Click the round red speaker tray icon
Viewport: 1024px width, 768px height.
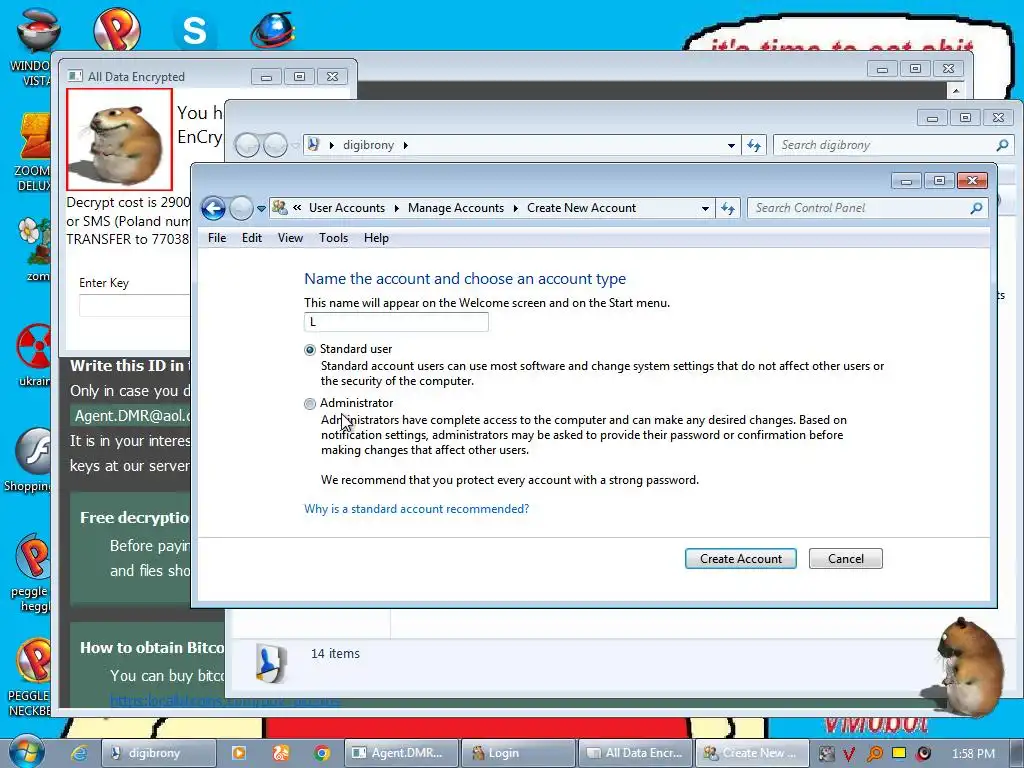(923, 754)
